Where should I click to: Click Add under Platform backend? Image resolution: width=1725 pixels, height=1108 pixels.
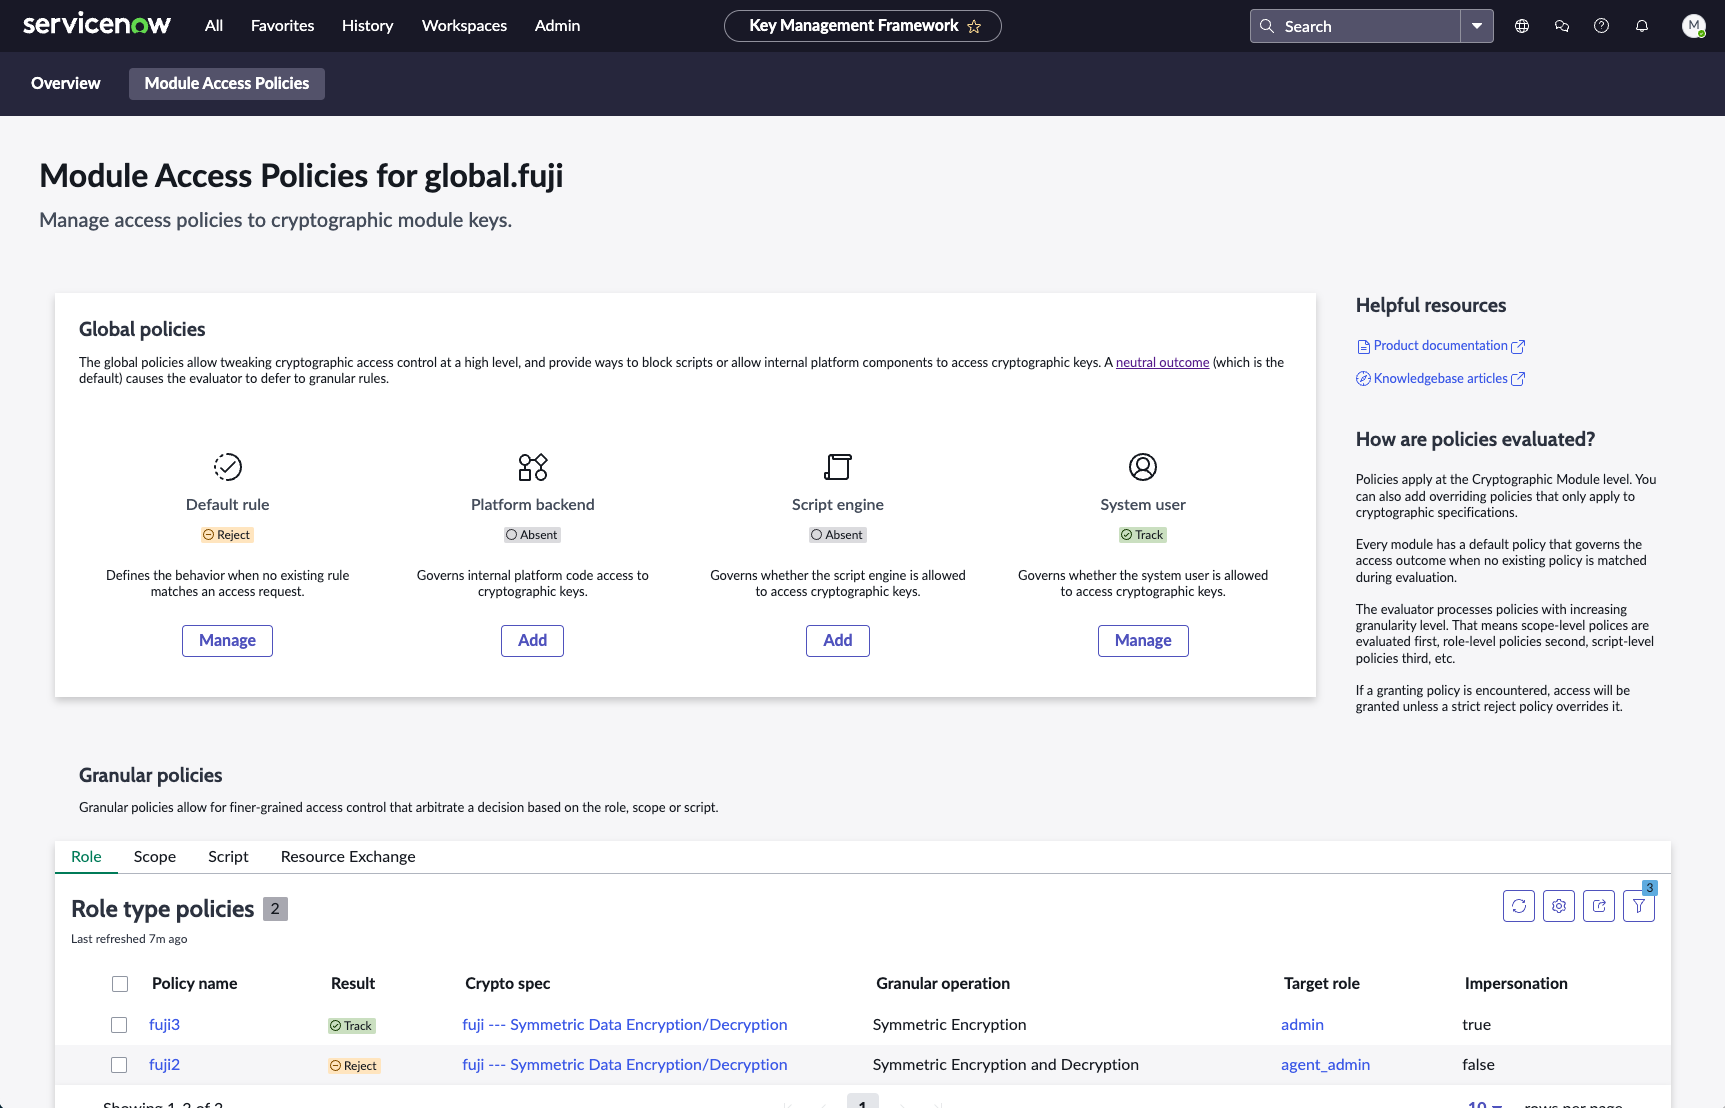pyautogui.click(x=532, y=641)
